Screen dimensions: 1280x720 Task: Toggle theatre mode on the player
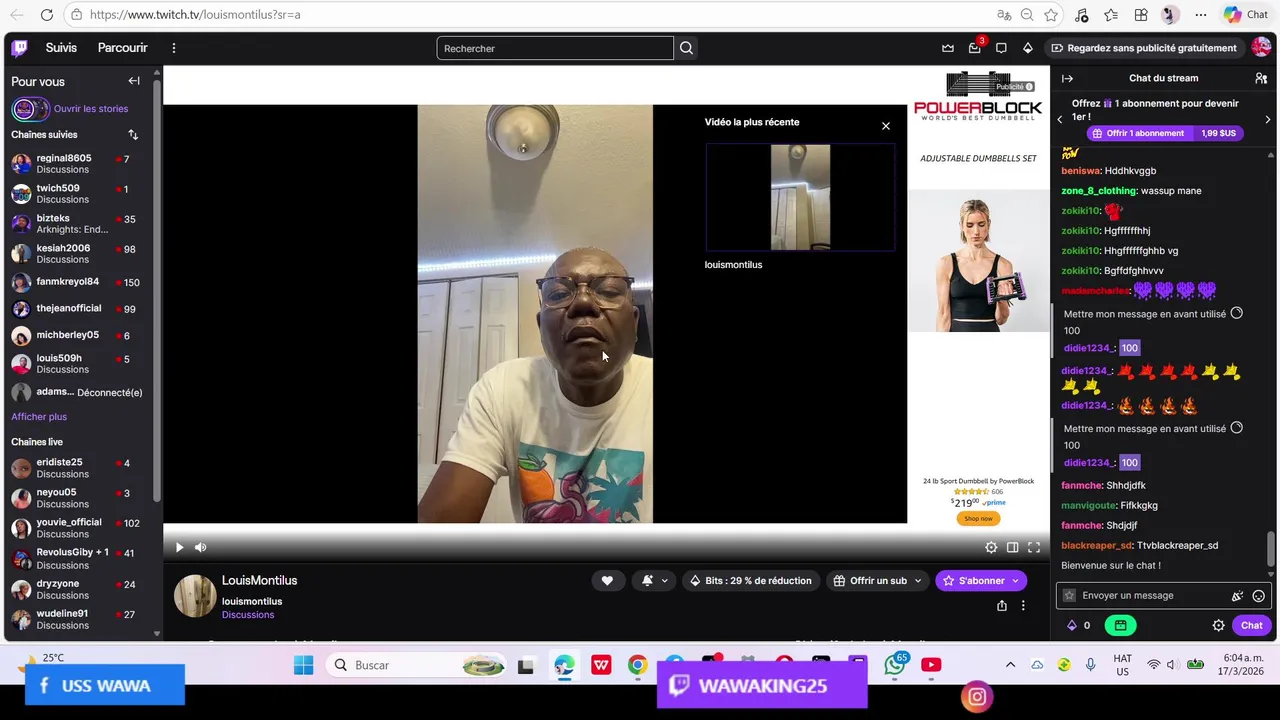[1013, 547]
